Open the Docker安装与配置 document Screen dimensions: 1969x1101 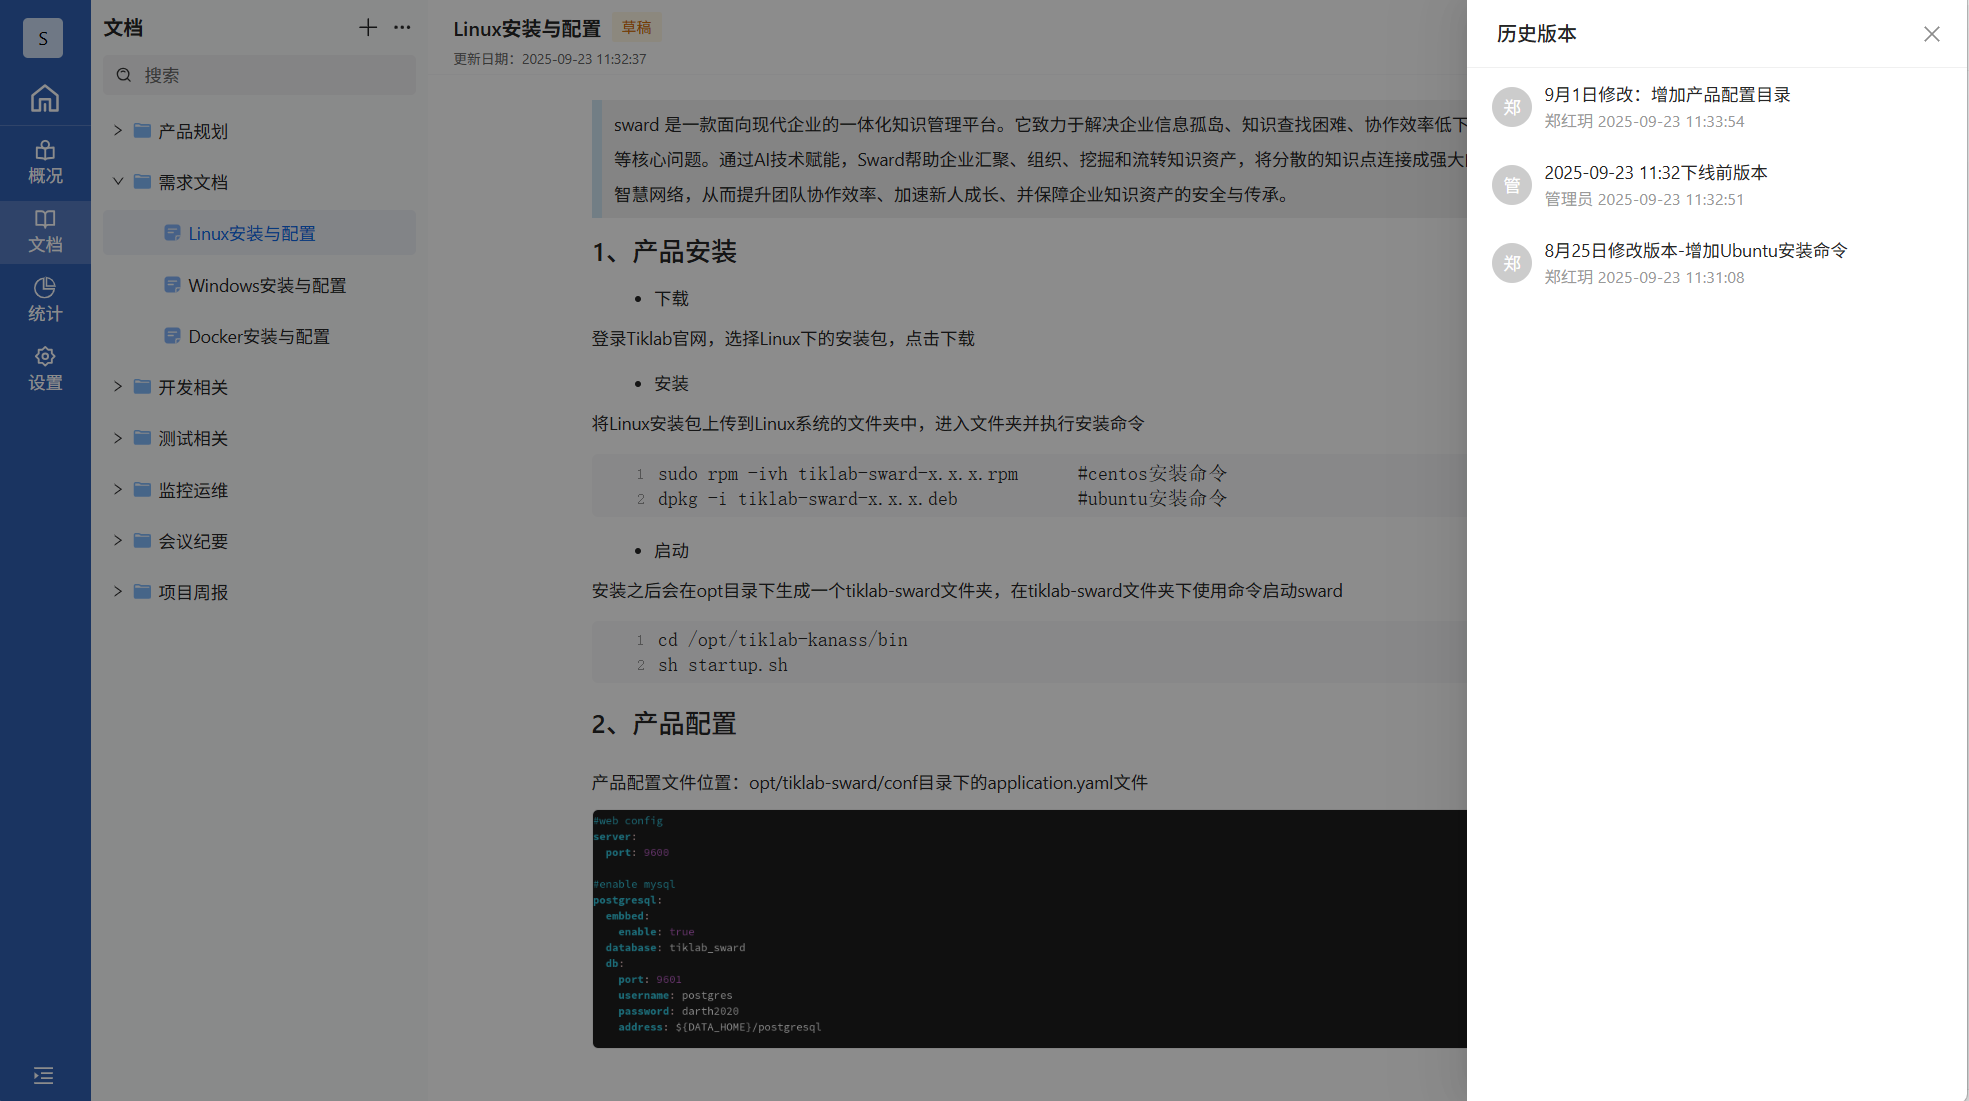[259, 336]
